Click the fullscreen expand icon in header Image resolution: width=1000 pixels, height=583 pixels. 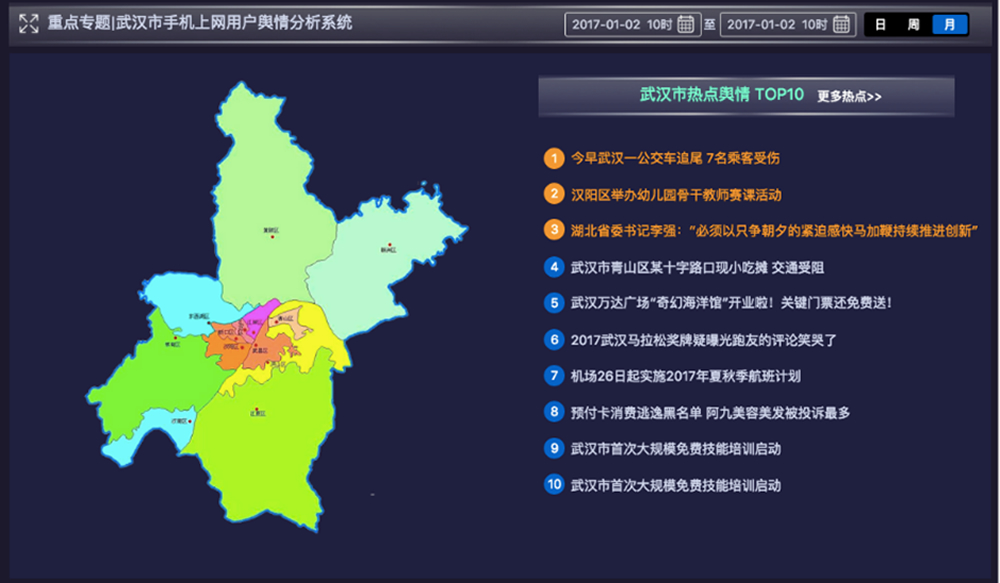(x=29, y=23)
